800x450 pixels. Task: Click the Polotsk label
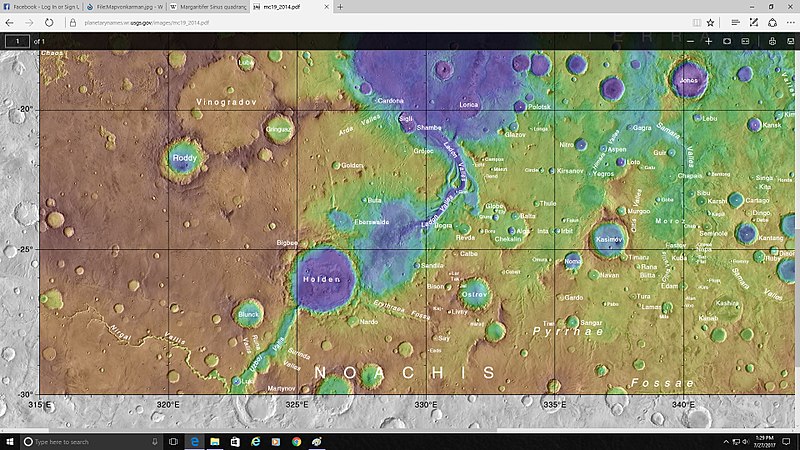click(539, 107)
